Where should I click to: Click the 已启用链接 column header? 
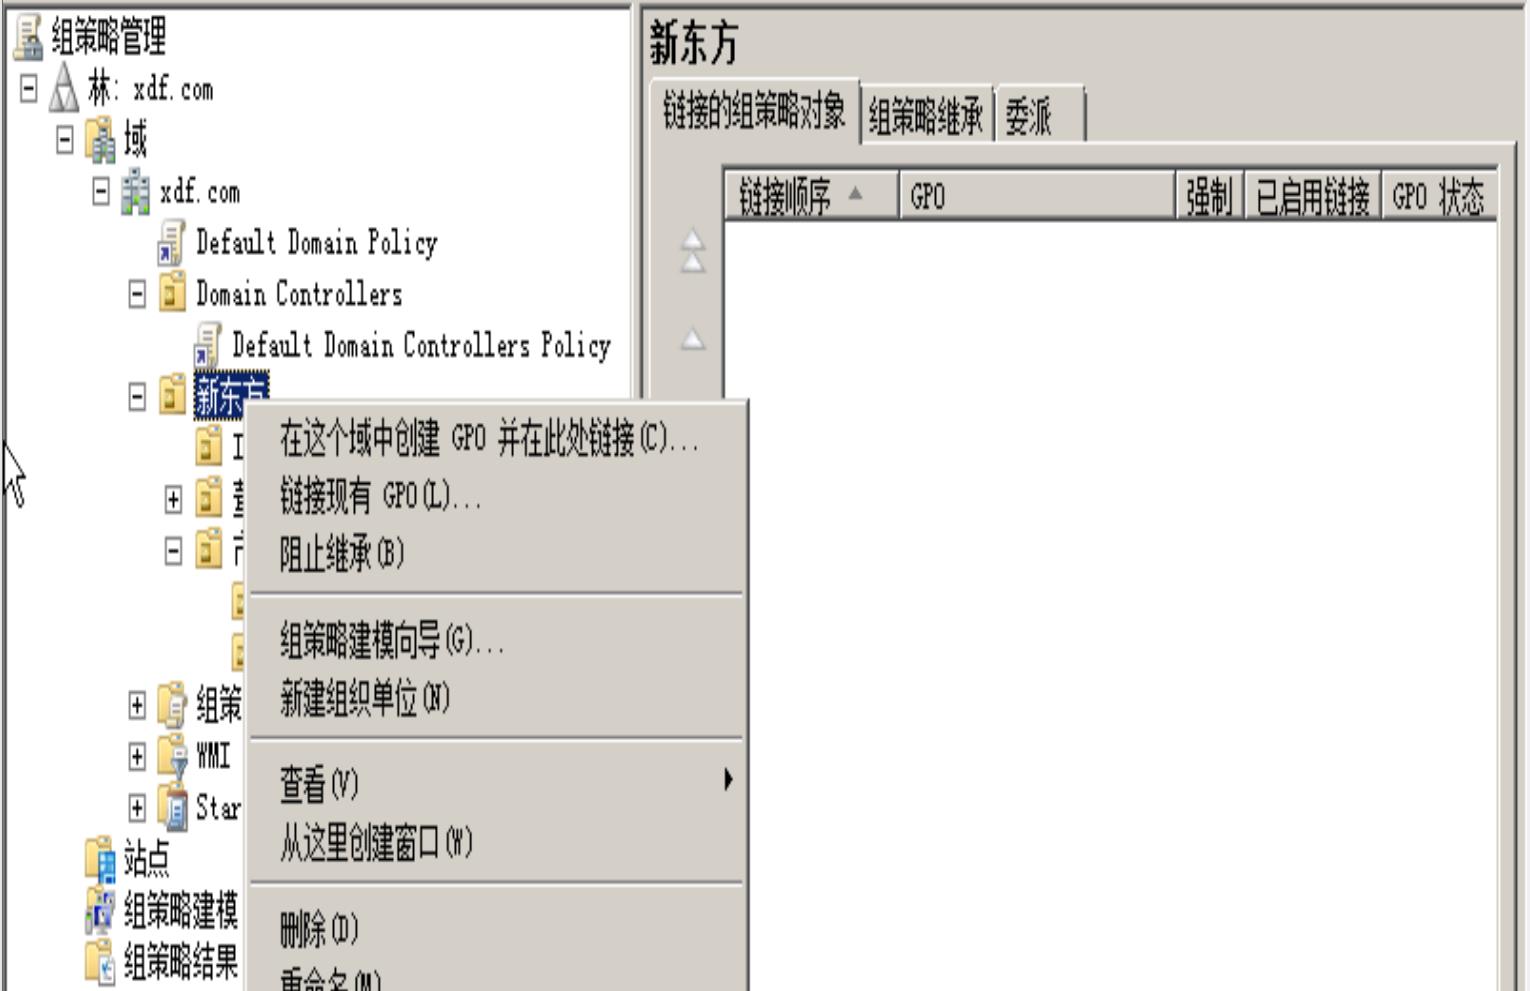[1312, 196]
